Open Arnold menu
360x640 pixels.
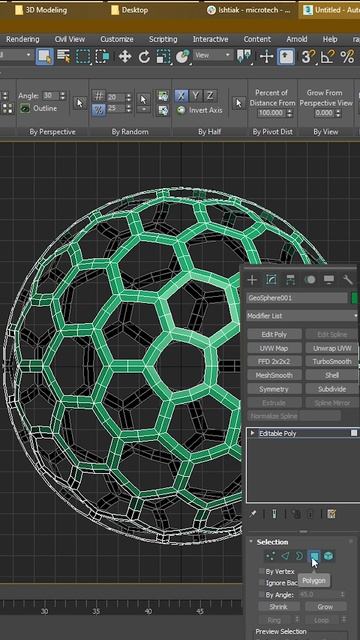[297, 39]
